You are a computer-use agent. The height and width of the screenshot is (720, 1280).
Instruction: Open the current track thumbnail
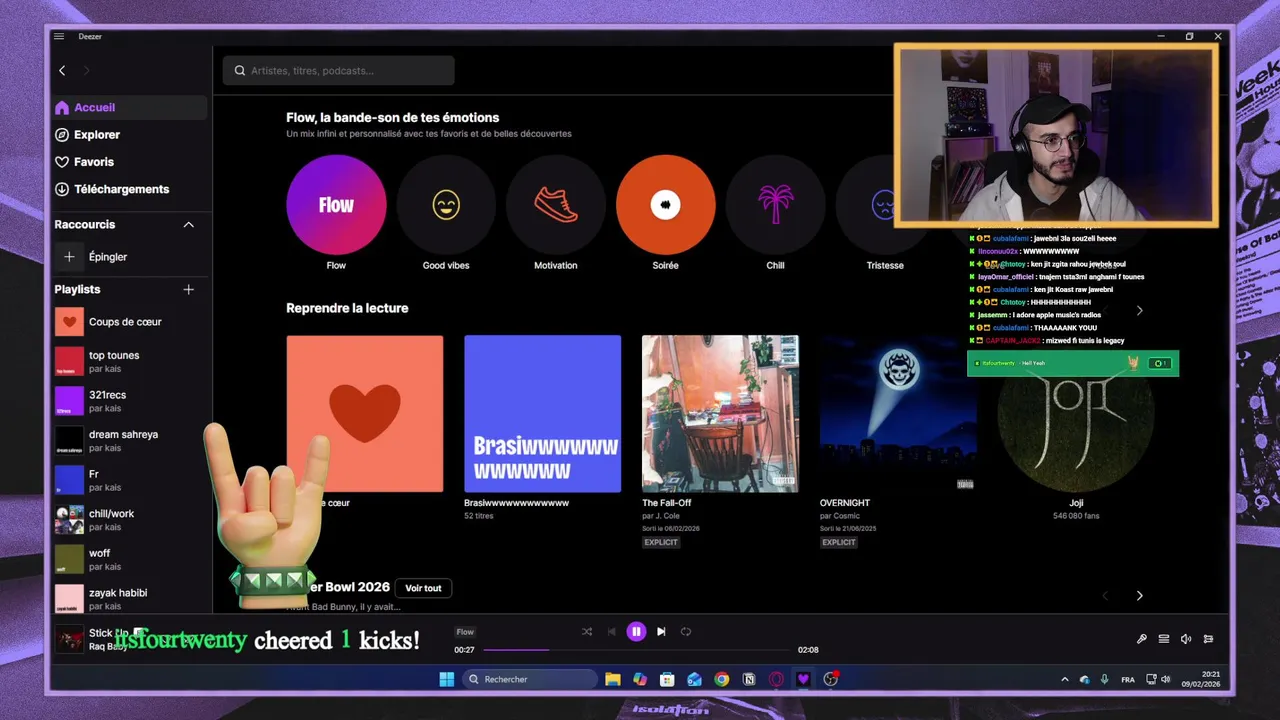(x=69, y=639)
